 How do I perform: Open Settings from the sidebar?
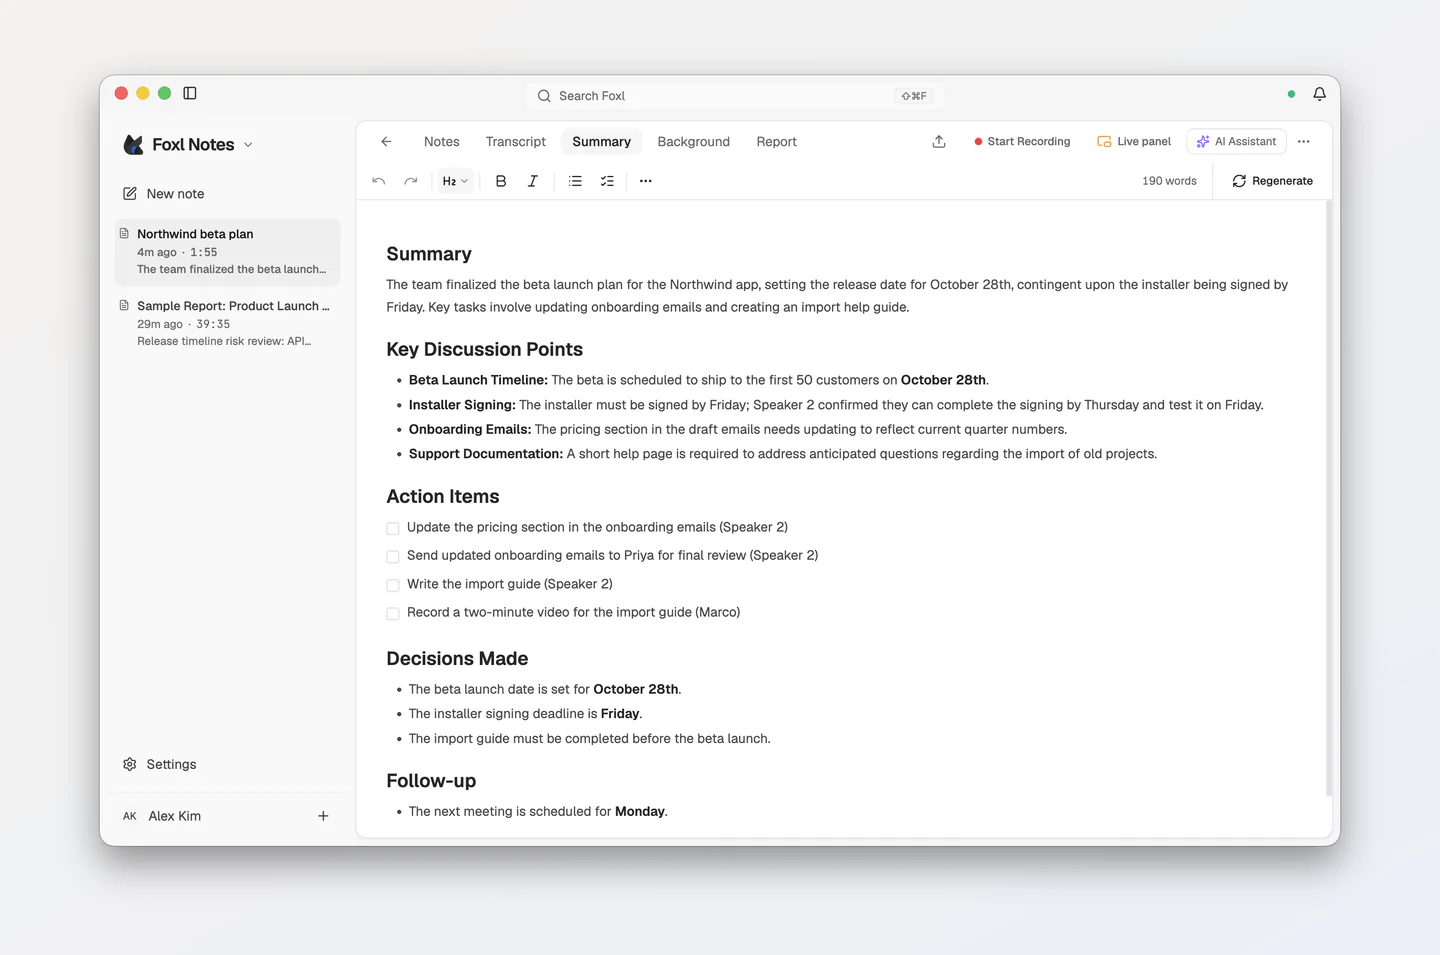pos(160,764)
